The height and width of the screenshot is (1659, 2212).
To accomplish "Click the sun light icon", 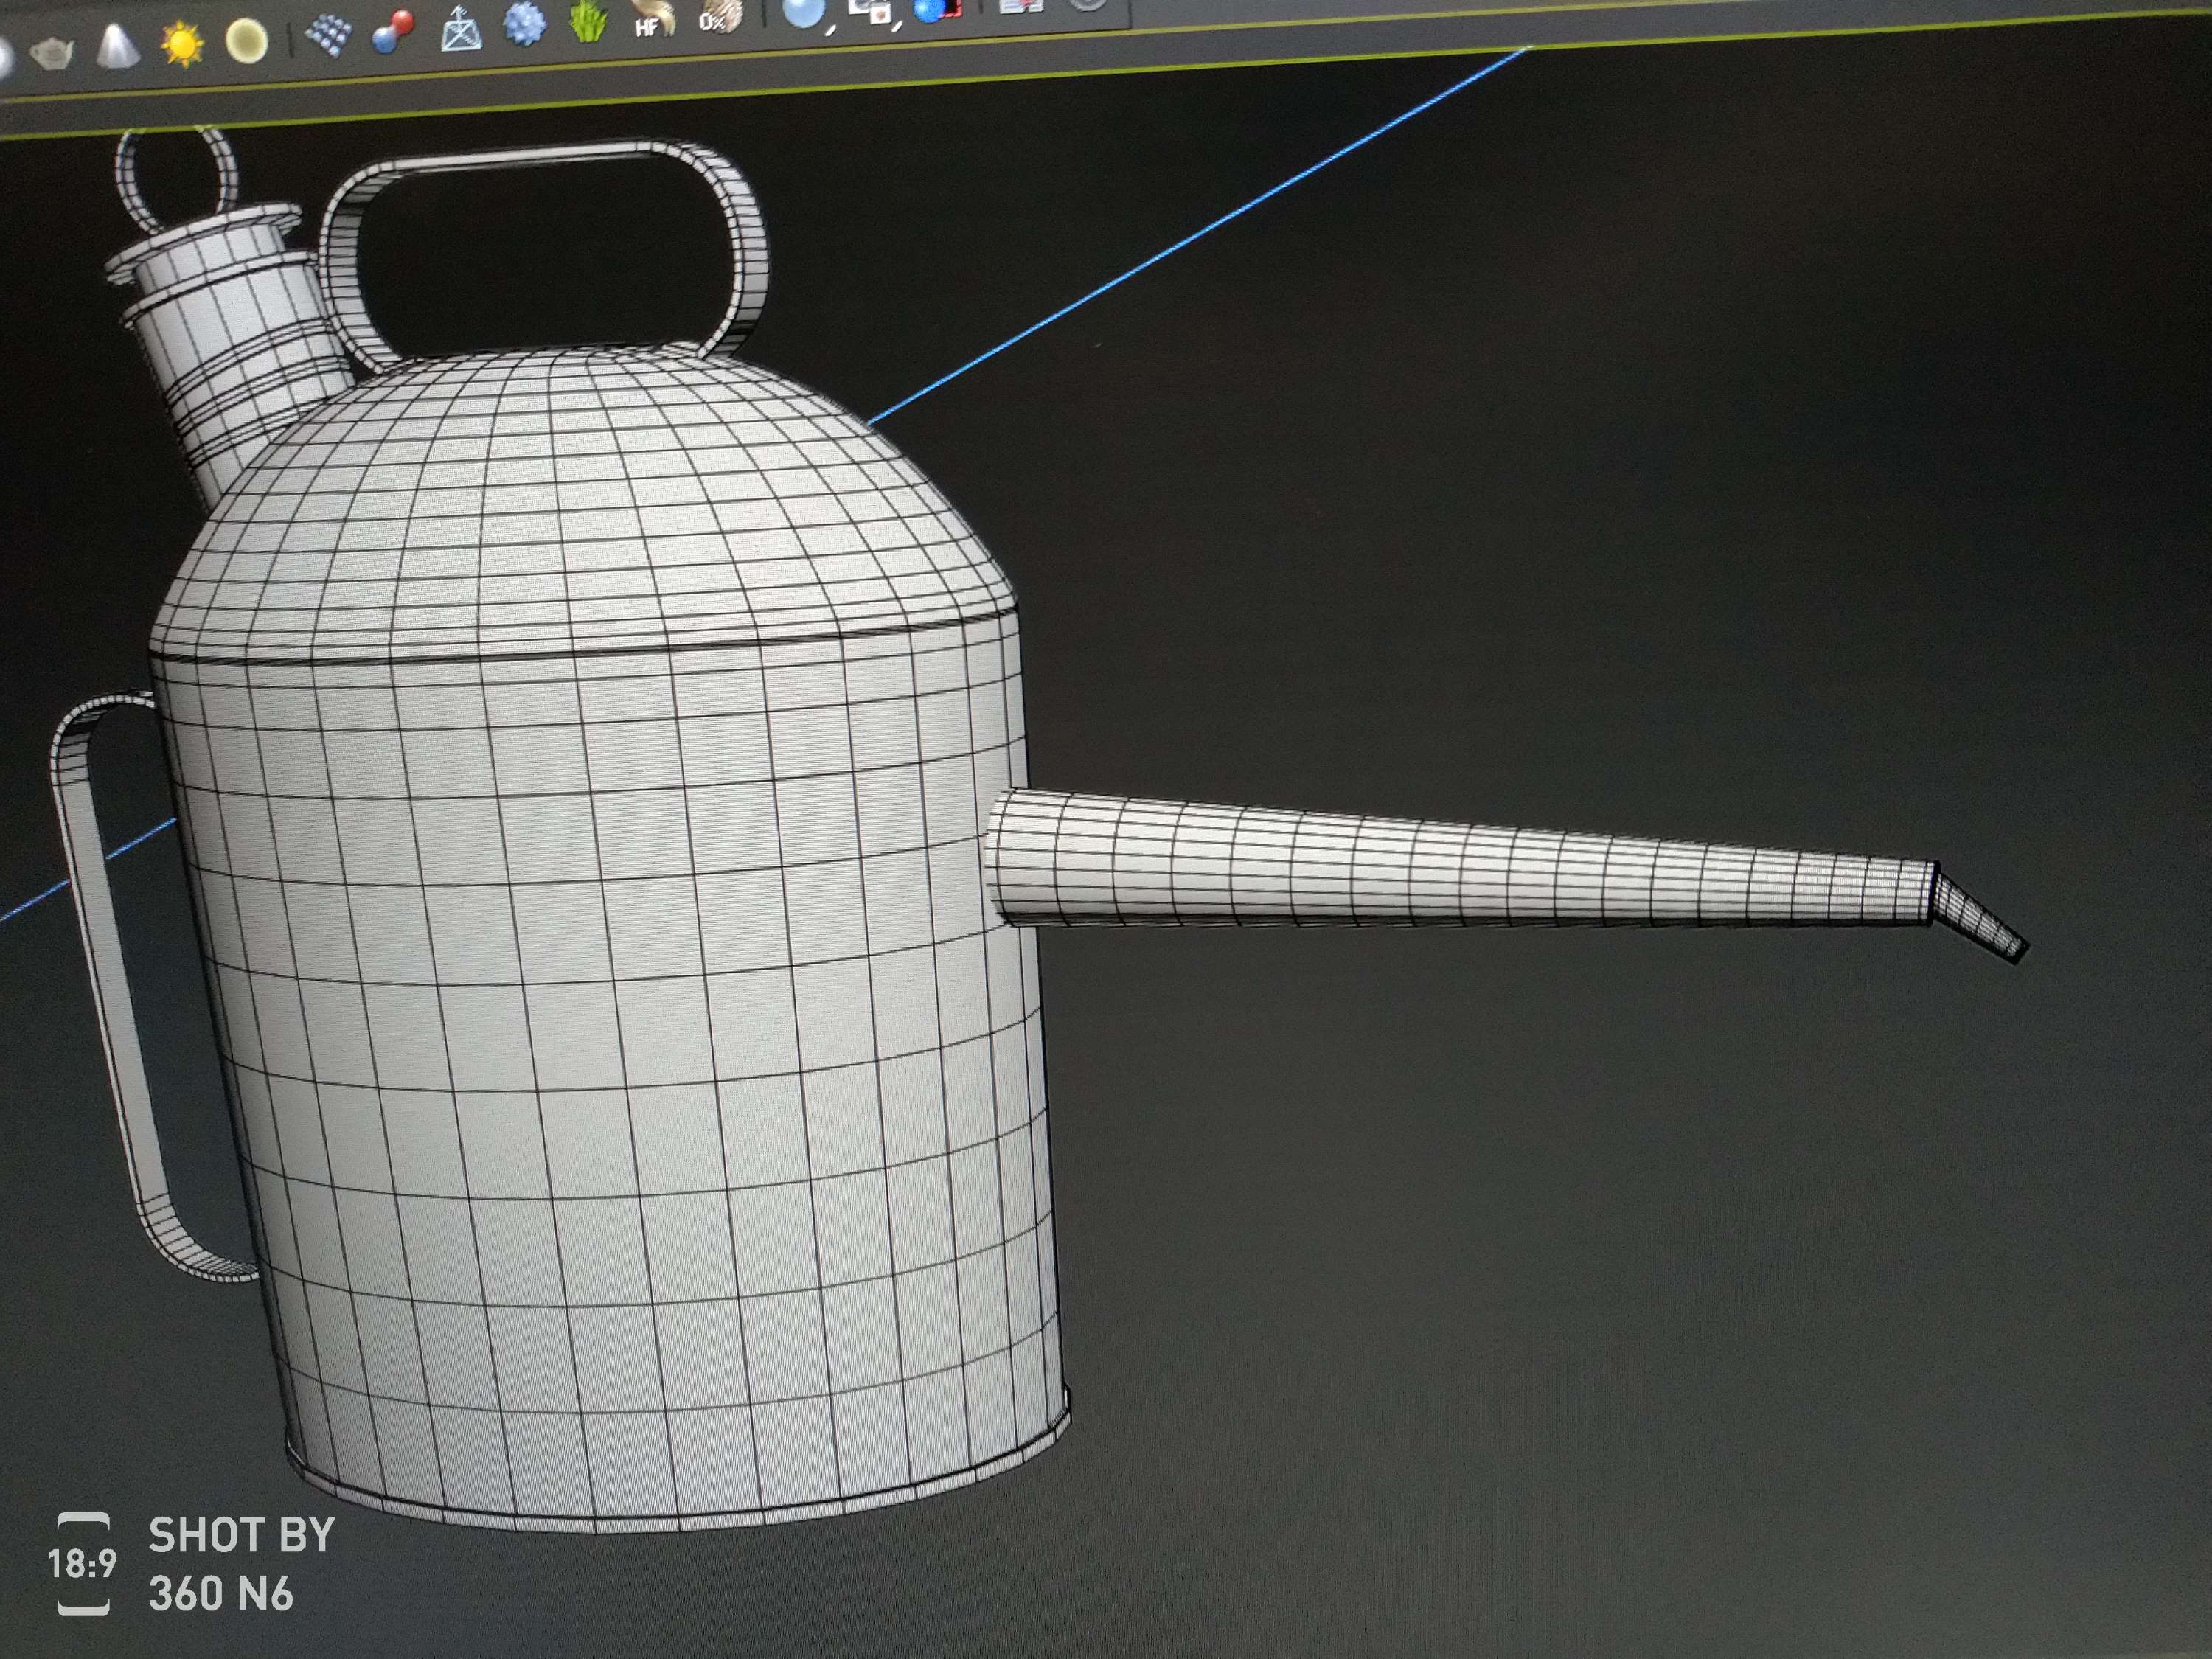I will tap(182, 44).
